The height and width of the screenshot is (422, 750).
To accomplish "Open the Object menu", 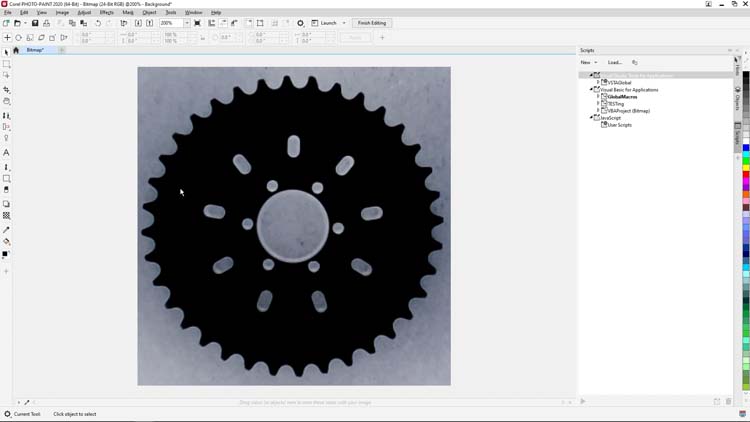I will pyautogui.click(x=149, y=12).
